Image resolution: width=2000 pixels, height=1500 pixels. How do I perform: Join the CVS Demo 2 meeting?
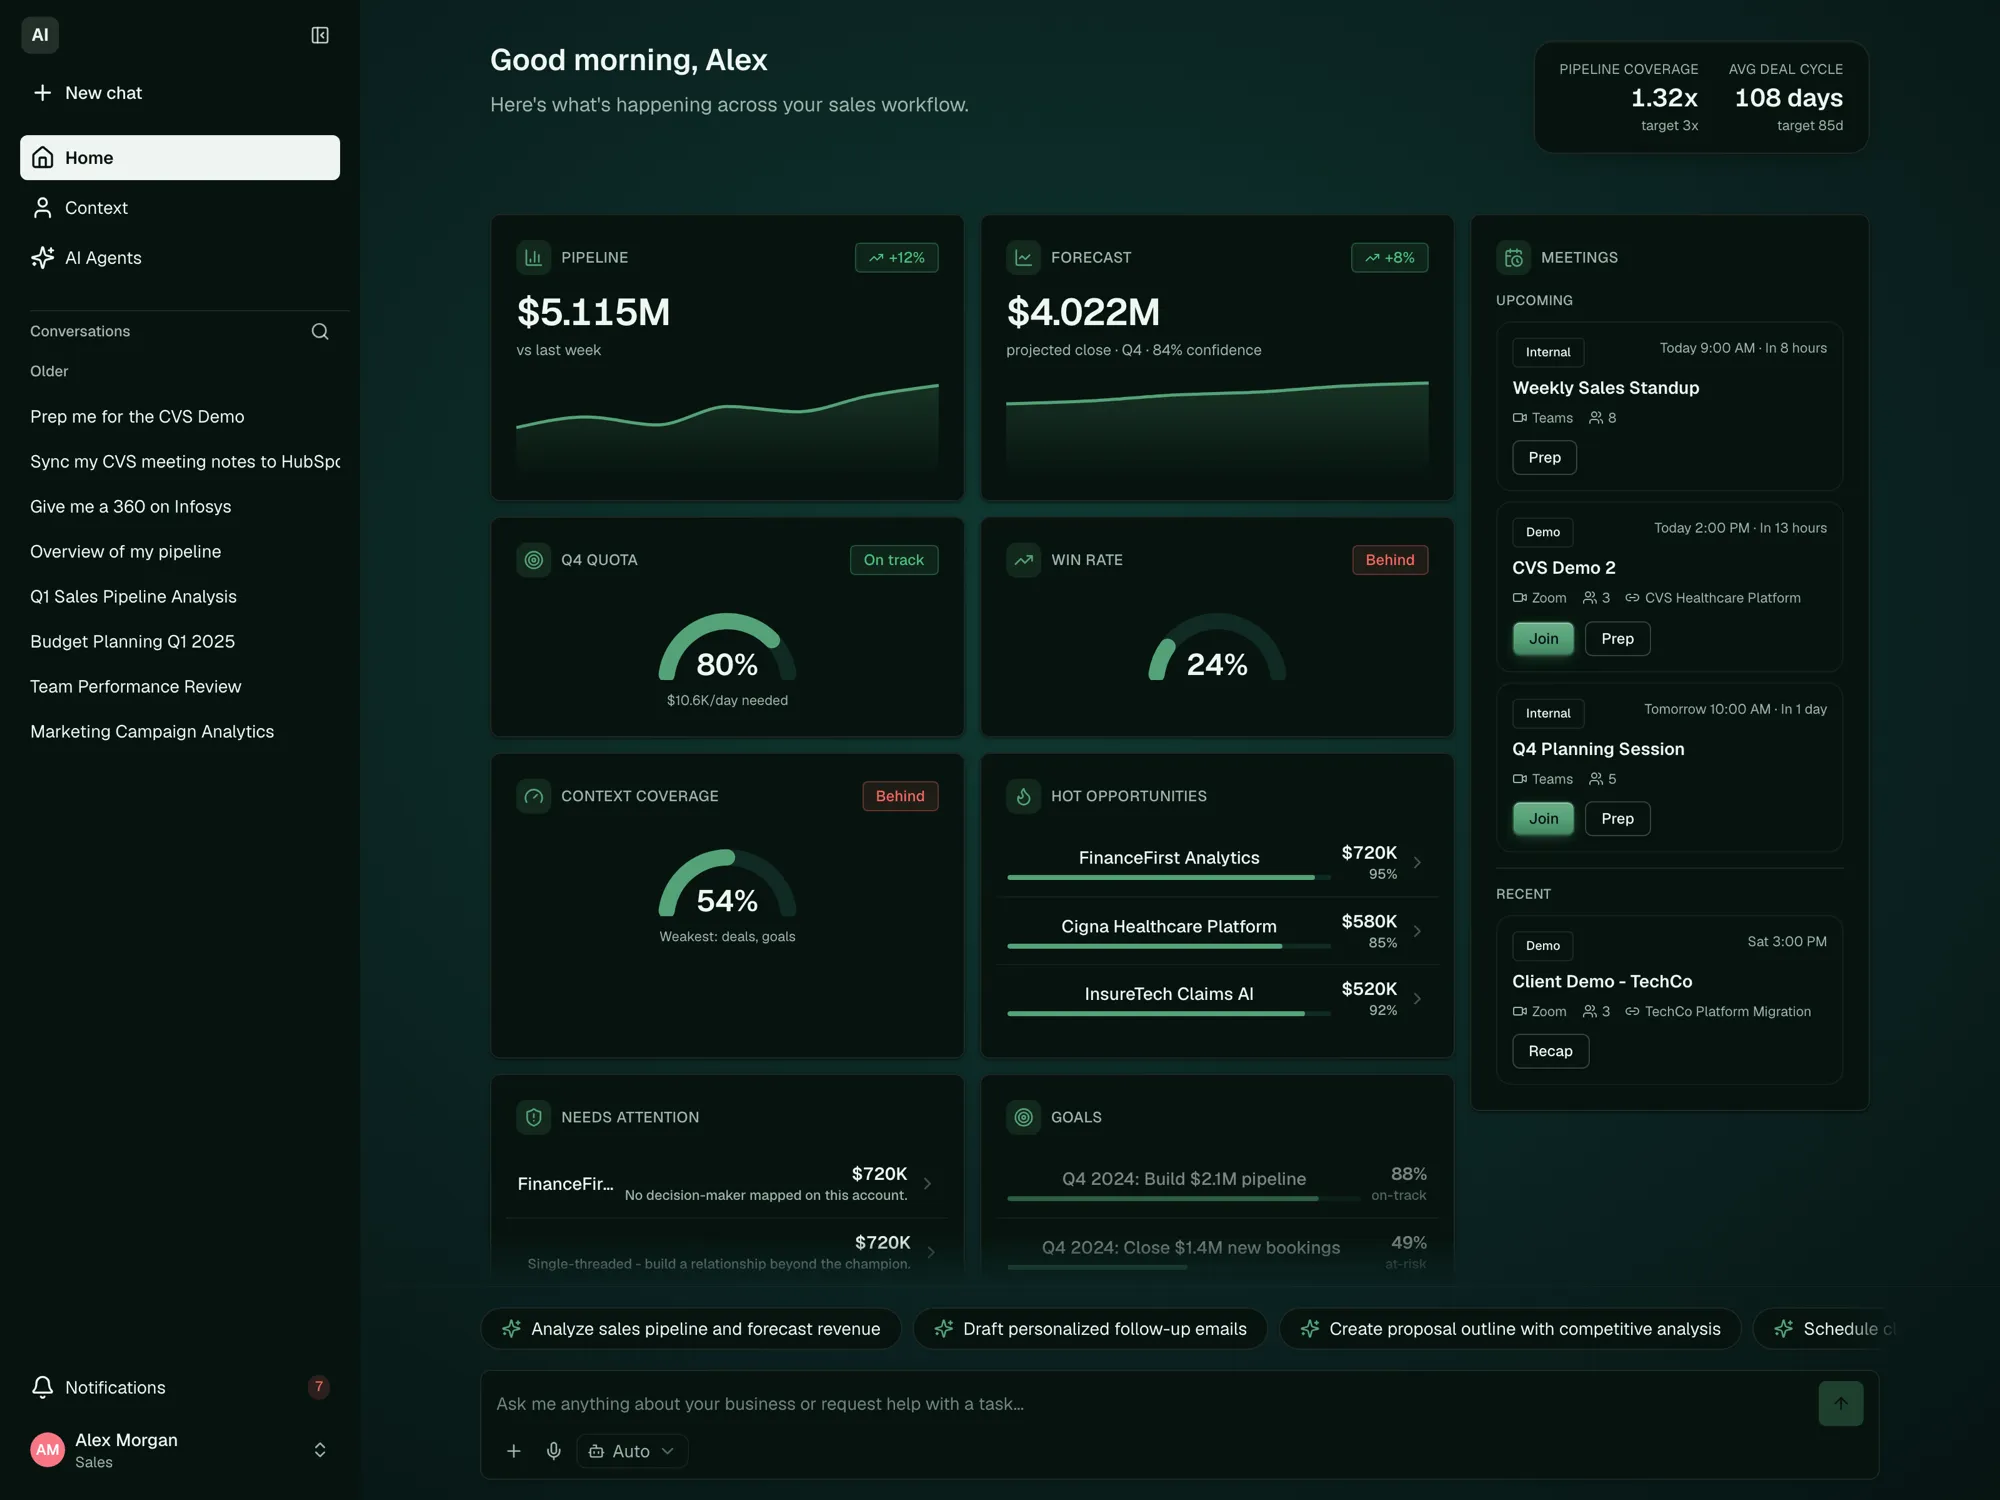[x=1543, y=638]
